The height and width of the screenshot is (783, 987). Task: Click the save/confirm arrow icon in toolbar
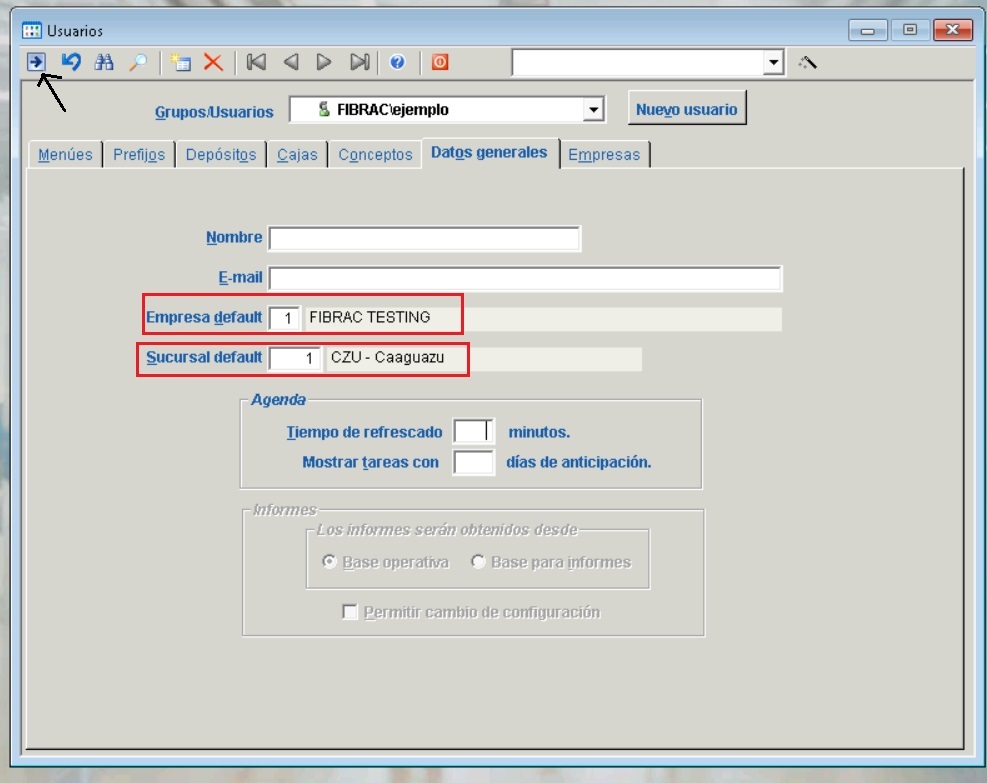point(36,62)
